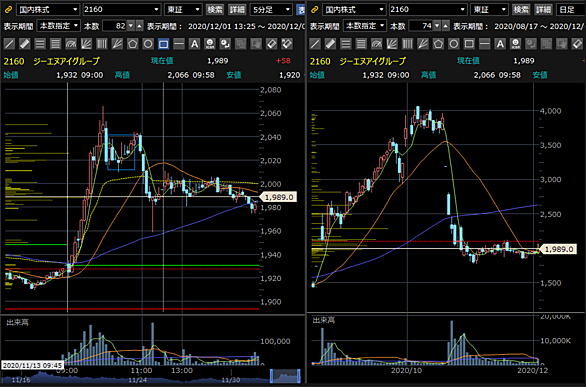
Task: Select the eraser tool in right chart toolbar
Action: click(x=577, y=44)
